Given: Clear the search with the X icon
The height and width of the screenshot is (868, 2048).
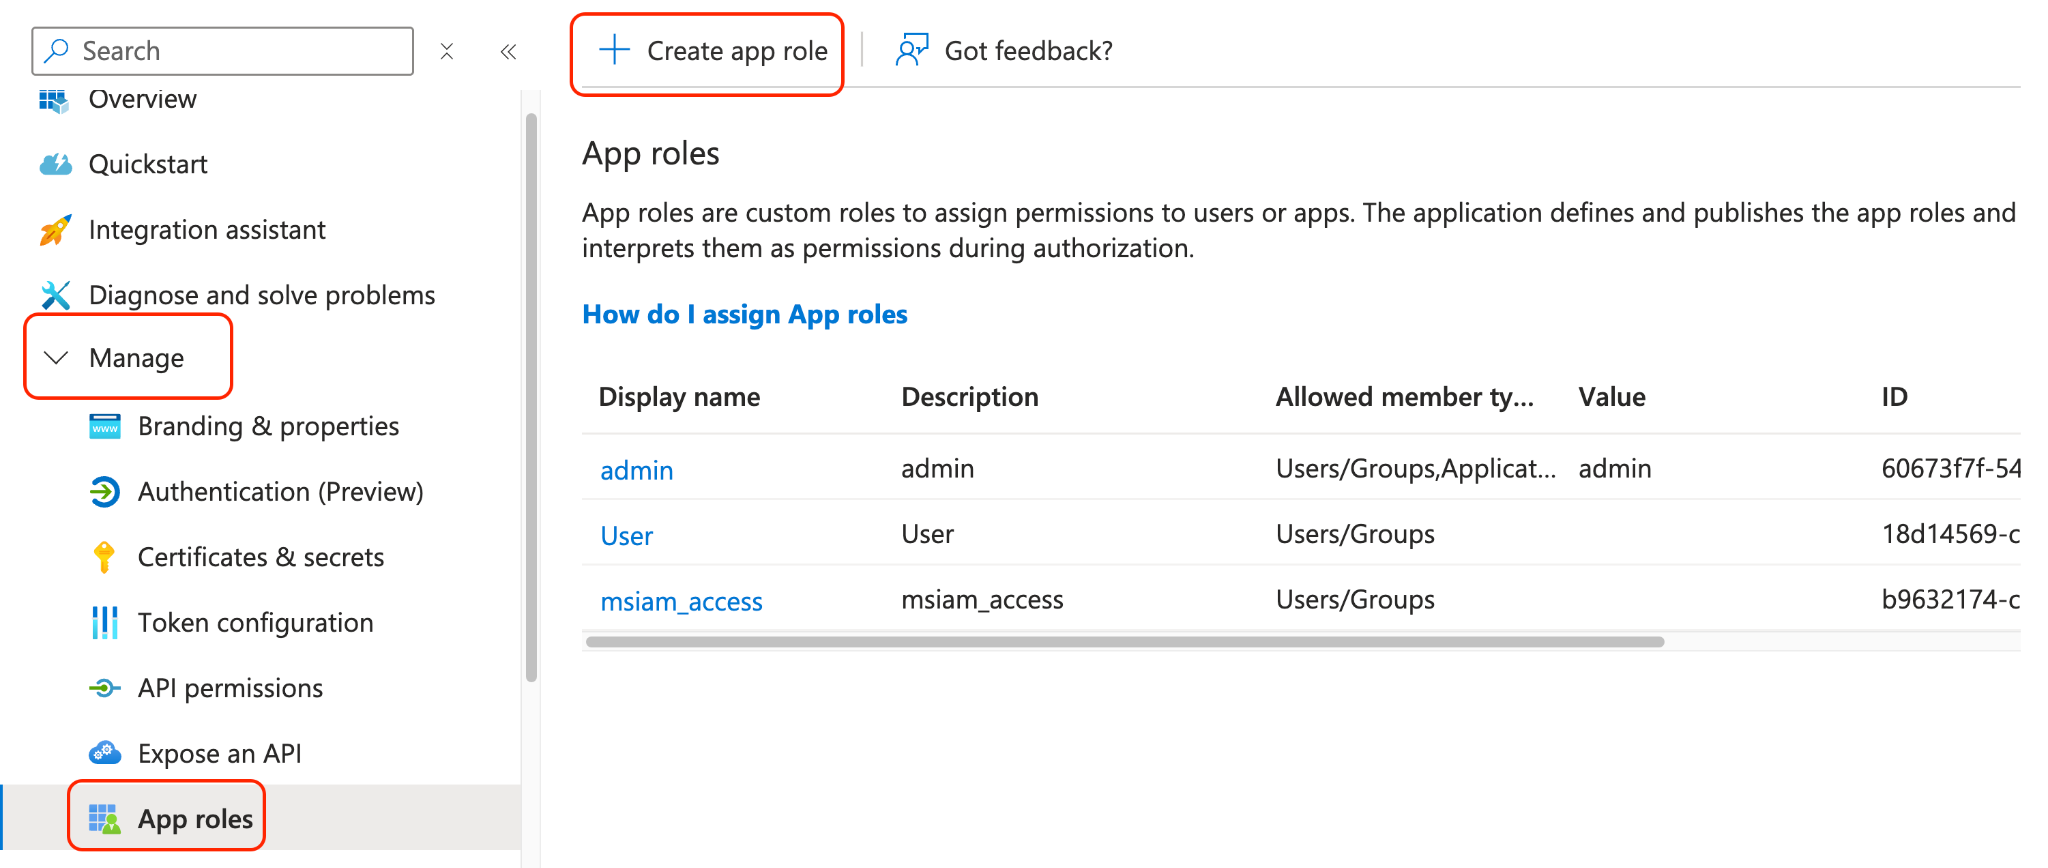Looking at the screenshot, I should tap(447, 51).
